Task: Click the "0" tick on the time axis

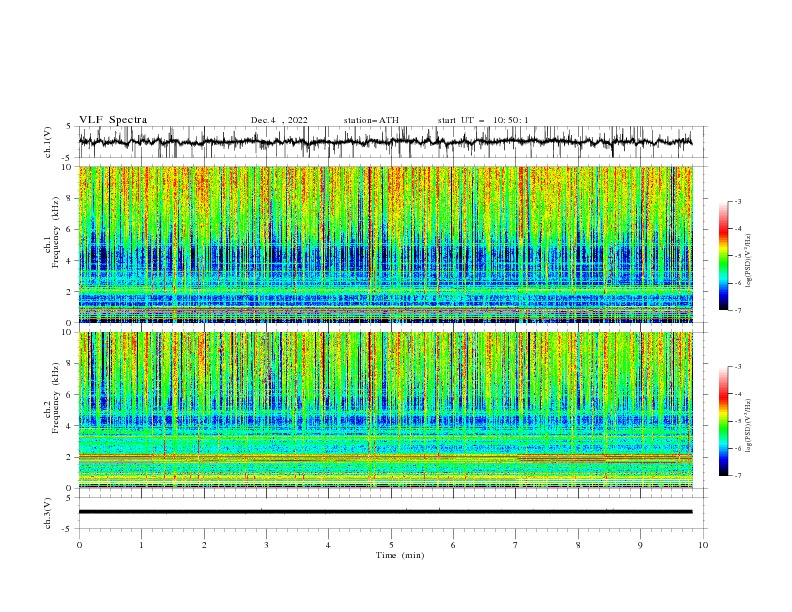Action: 79,545
